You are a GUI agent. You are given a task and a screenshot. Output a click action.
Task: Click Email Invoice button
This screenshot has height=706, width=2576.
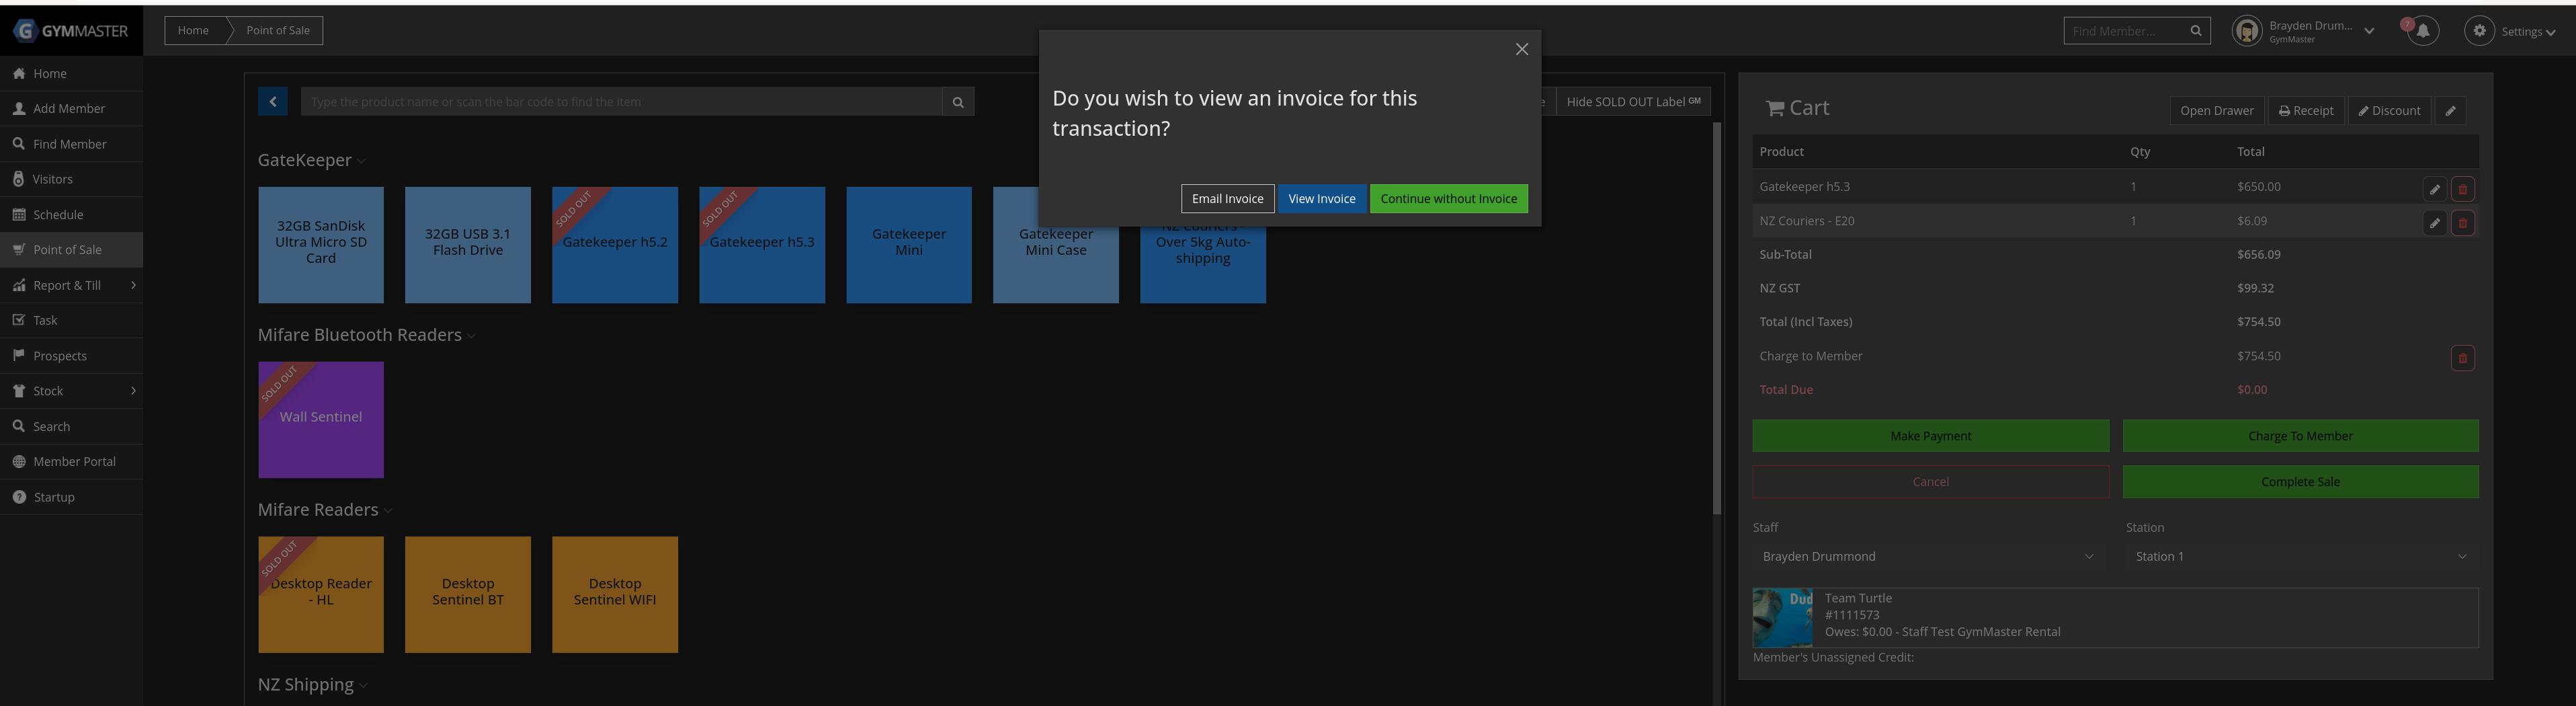tap(1227, 199)
